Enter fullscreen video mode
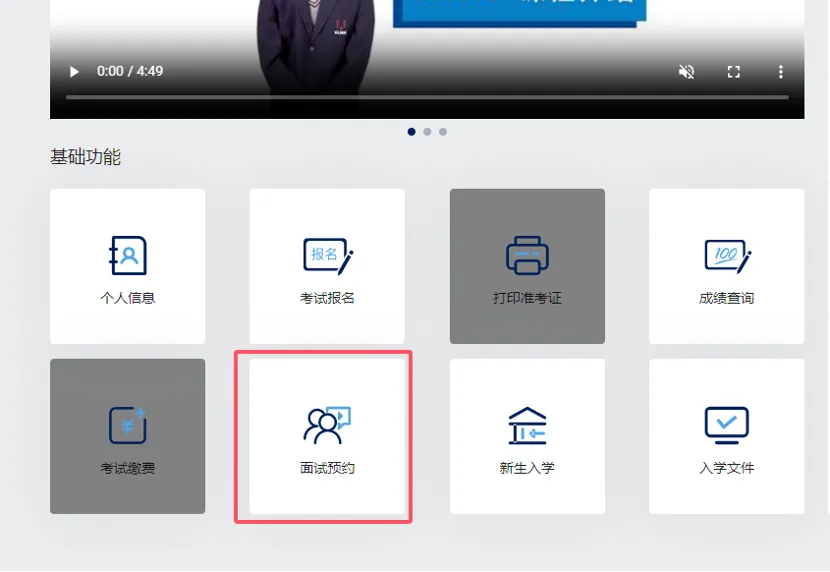Viewport: 830px width, 572px height. click(x=734, y=72)
